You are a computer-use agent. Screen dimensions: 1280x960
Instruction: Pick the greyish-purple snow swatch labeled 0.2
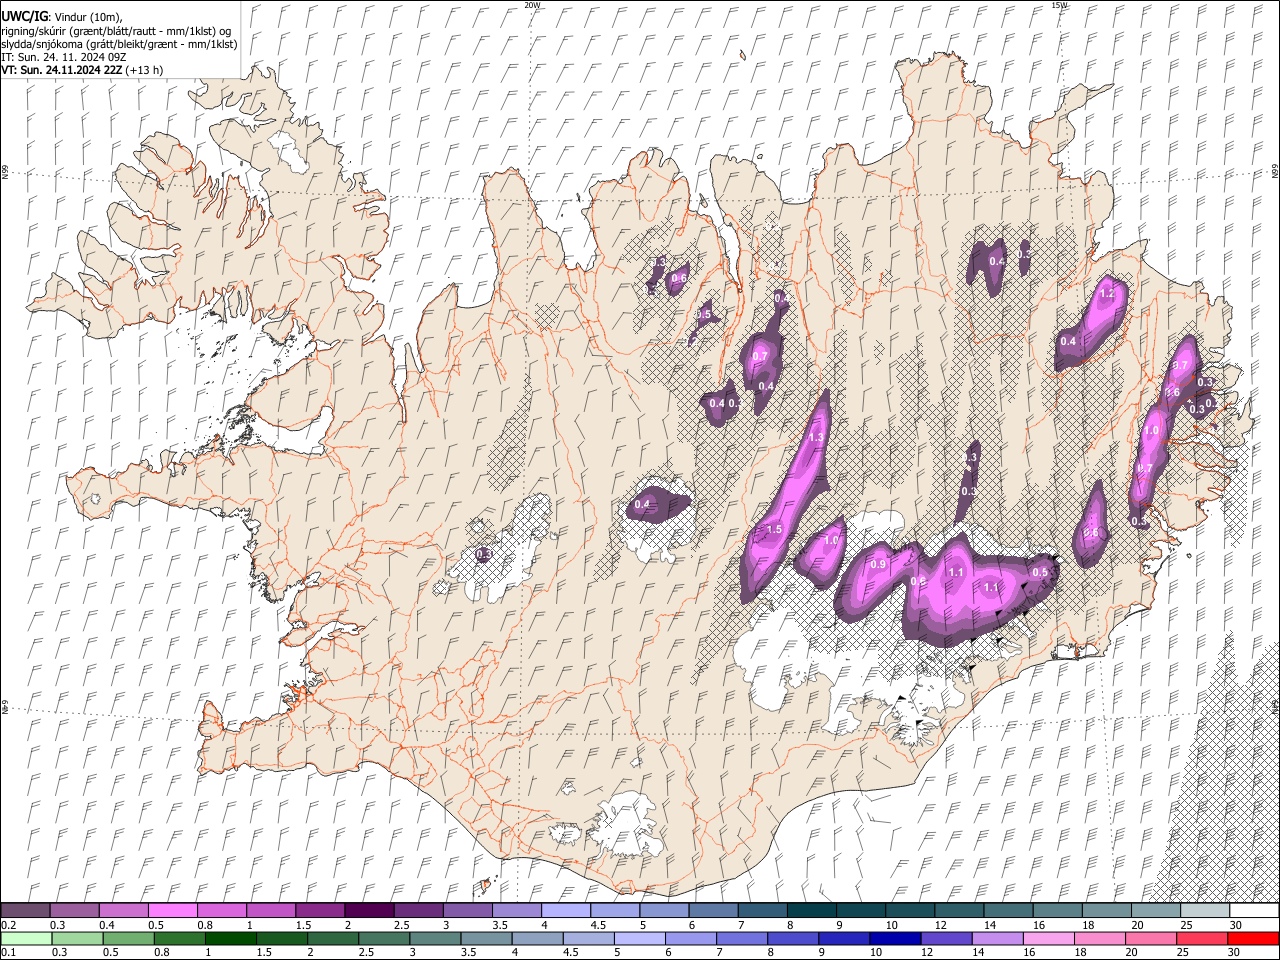click(26, 911)
